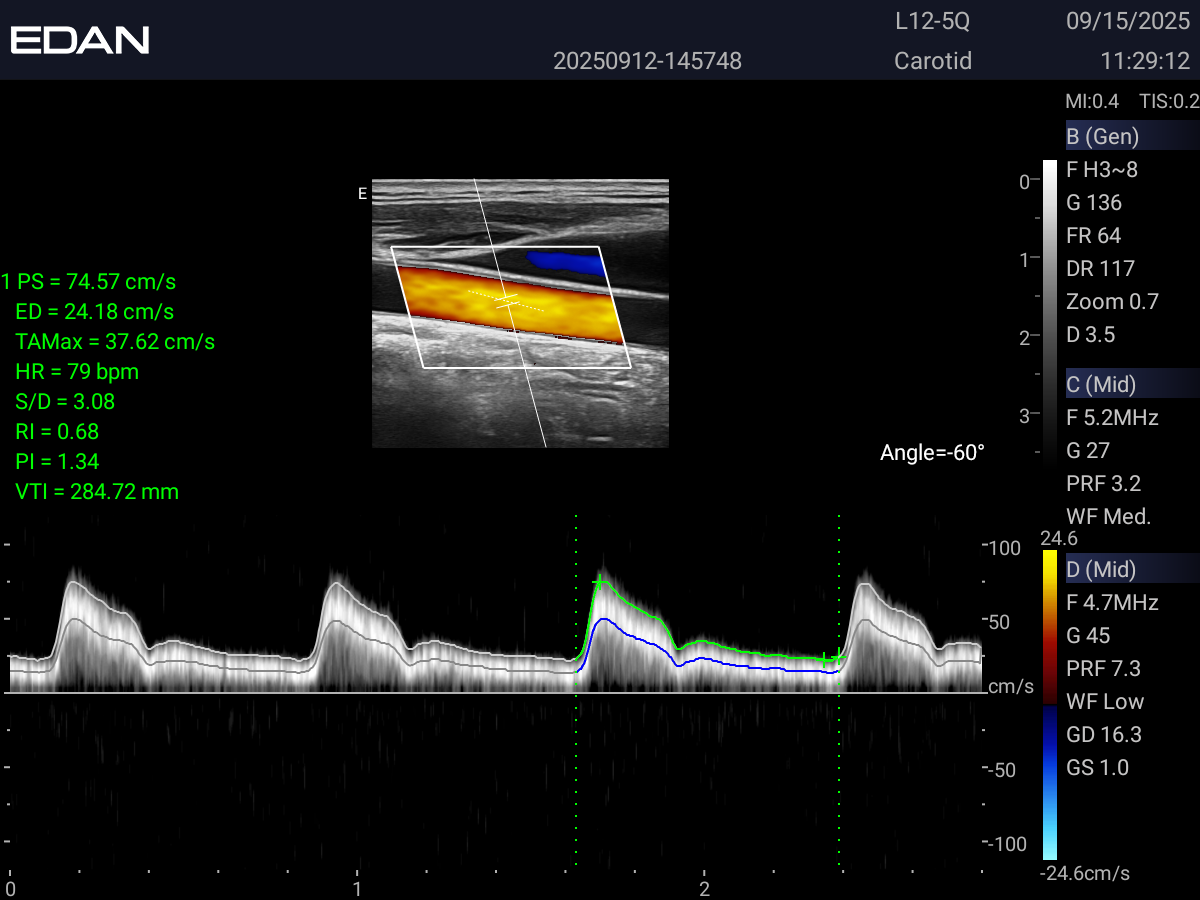Click the RI = 0.68 result
Image resolution: width=1200 pixels, height=900 pixels.
57,431
